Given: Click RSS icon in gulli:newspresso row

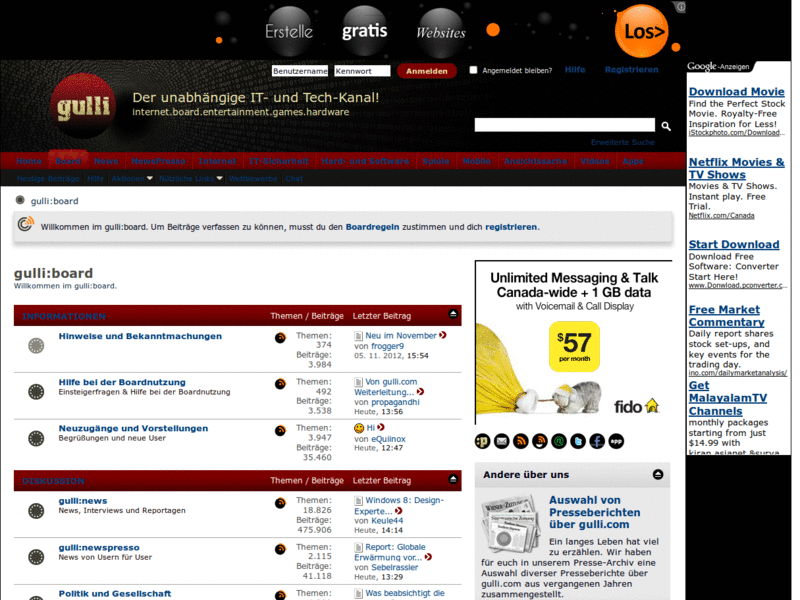Looking at the screenshot, I should click(x=280, y=549).
